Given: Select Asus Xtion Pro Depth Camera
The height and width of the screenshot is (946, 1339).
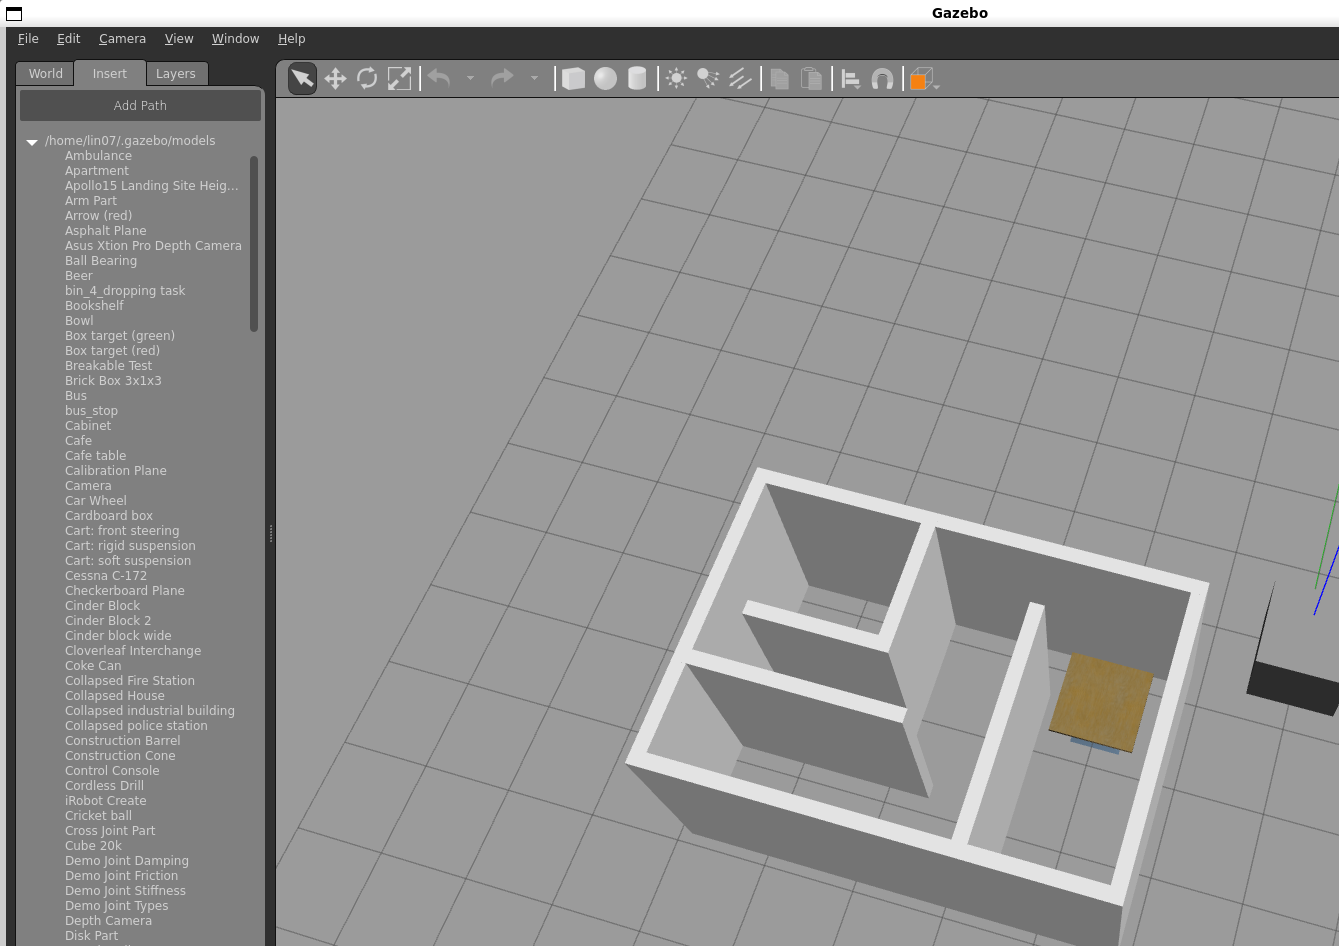Looking at the screenshot, I should point(153,246).
